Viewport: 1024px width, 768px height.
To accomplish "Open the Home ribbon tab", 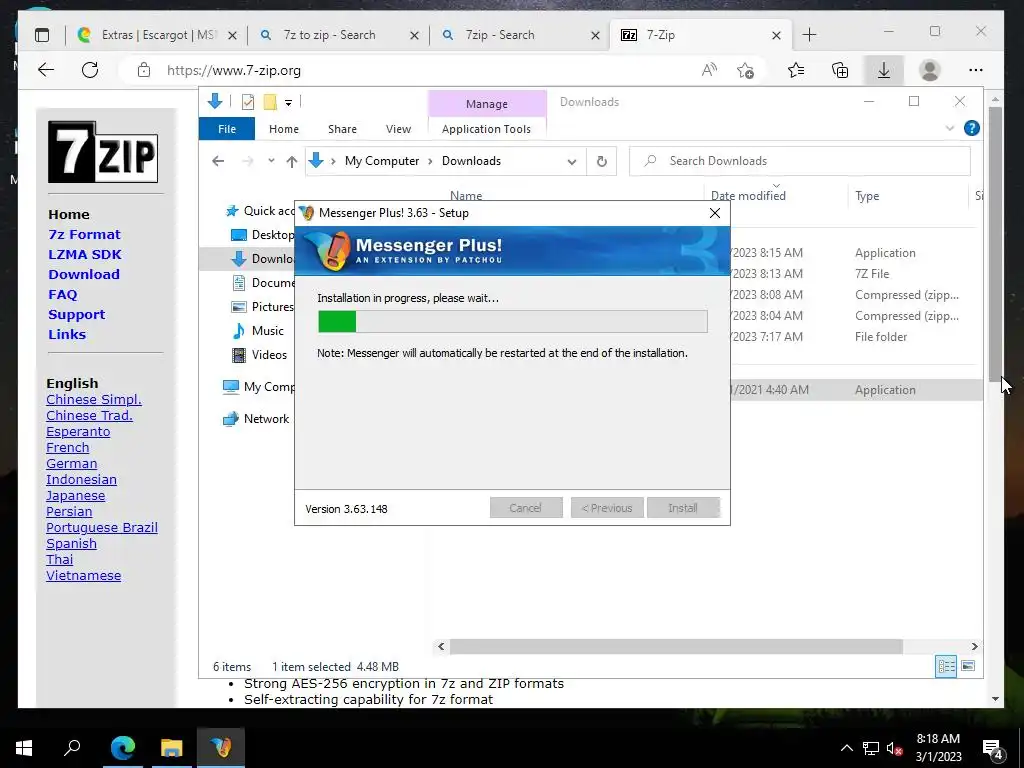I will (x=283, y=129).
